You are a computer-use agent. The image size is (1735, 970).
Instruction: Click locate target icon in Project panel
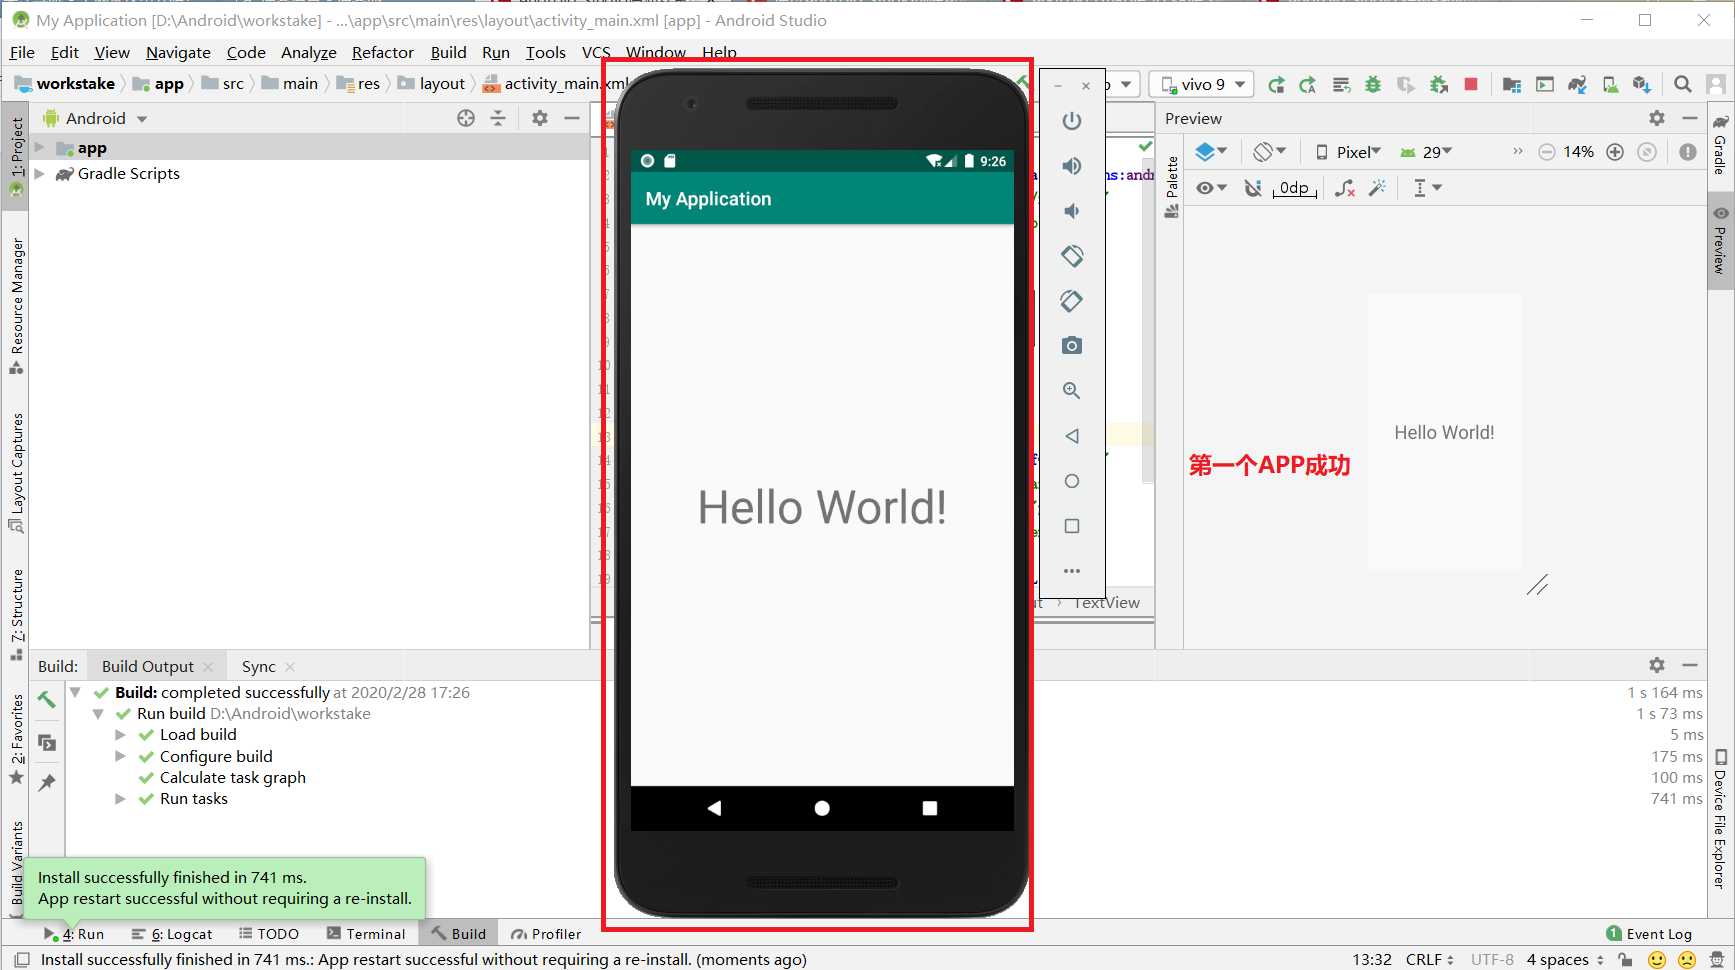pos(466,118)
